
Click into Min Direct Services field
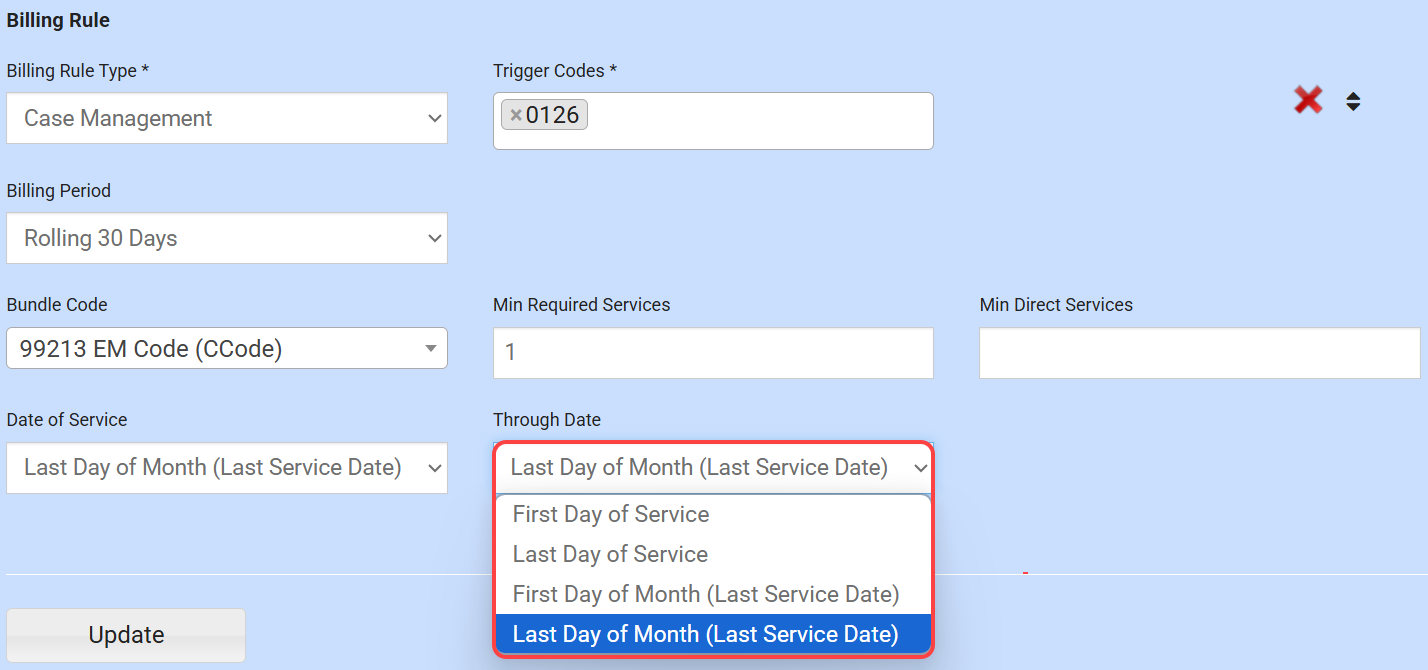point(1199,353)
